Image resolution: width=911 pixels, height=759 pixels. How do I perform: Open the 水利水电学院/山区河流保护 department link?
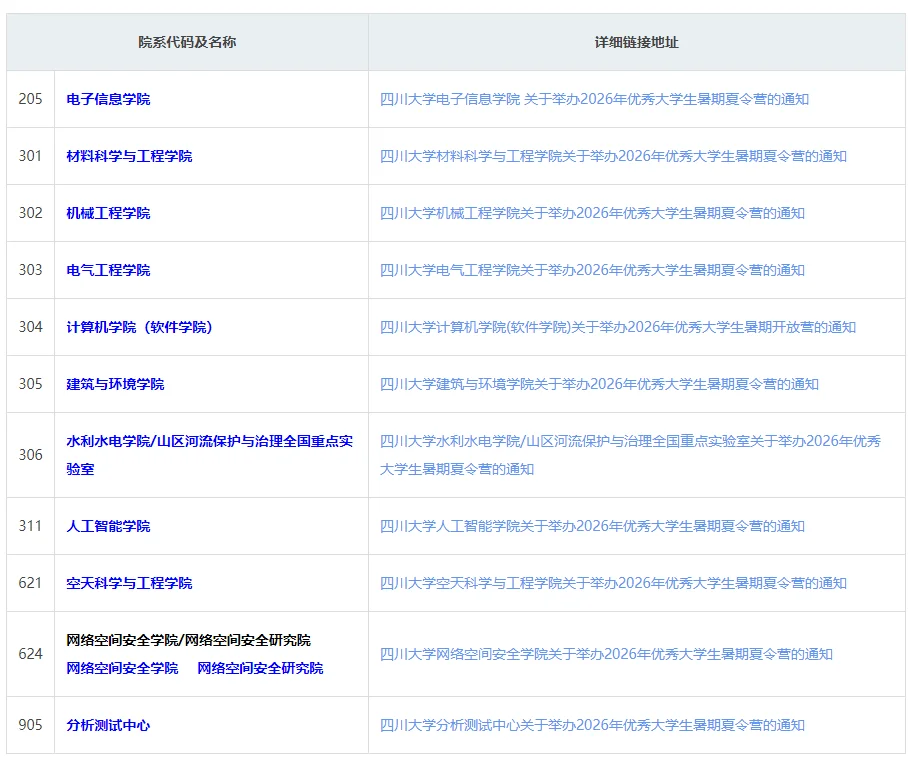click(209, 455)
